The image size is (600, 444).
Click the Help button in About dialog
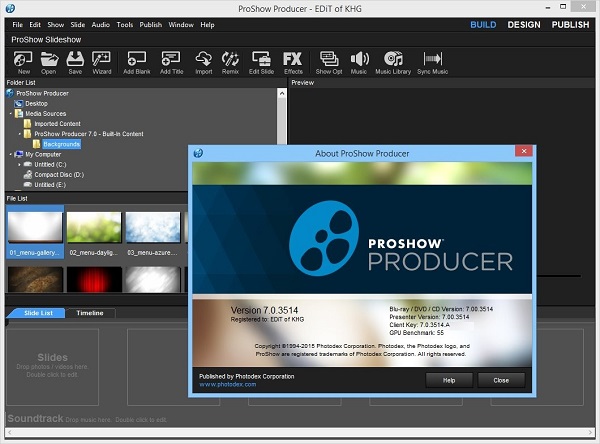(x=448, y=379)
